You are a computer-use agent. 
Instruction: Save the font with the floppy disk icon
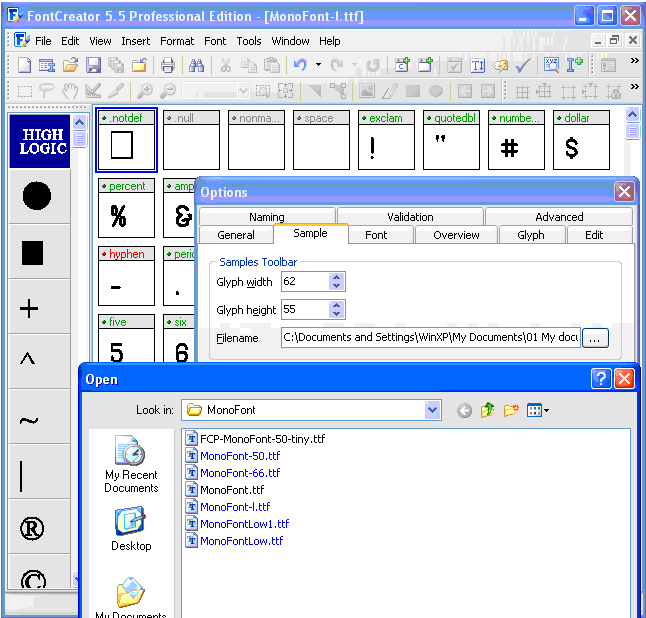click(x=94, y=65)
